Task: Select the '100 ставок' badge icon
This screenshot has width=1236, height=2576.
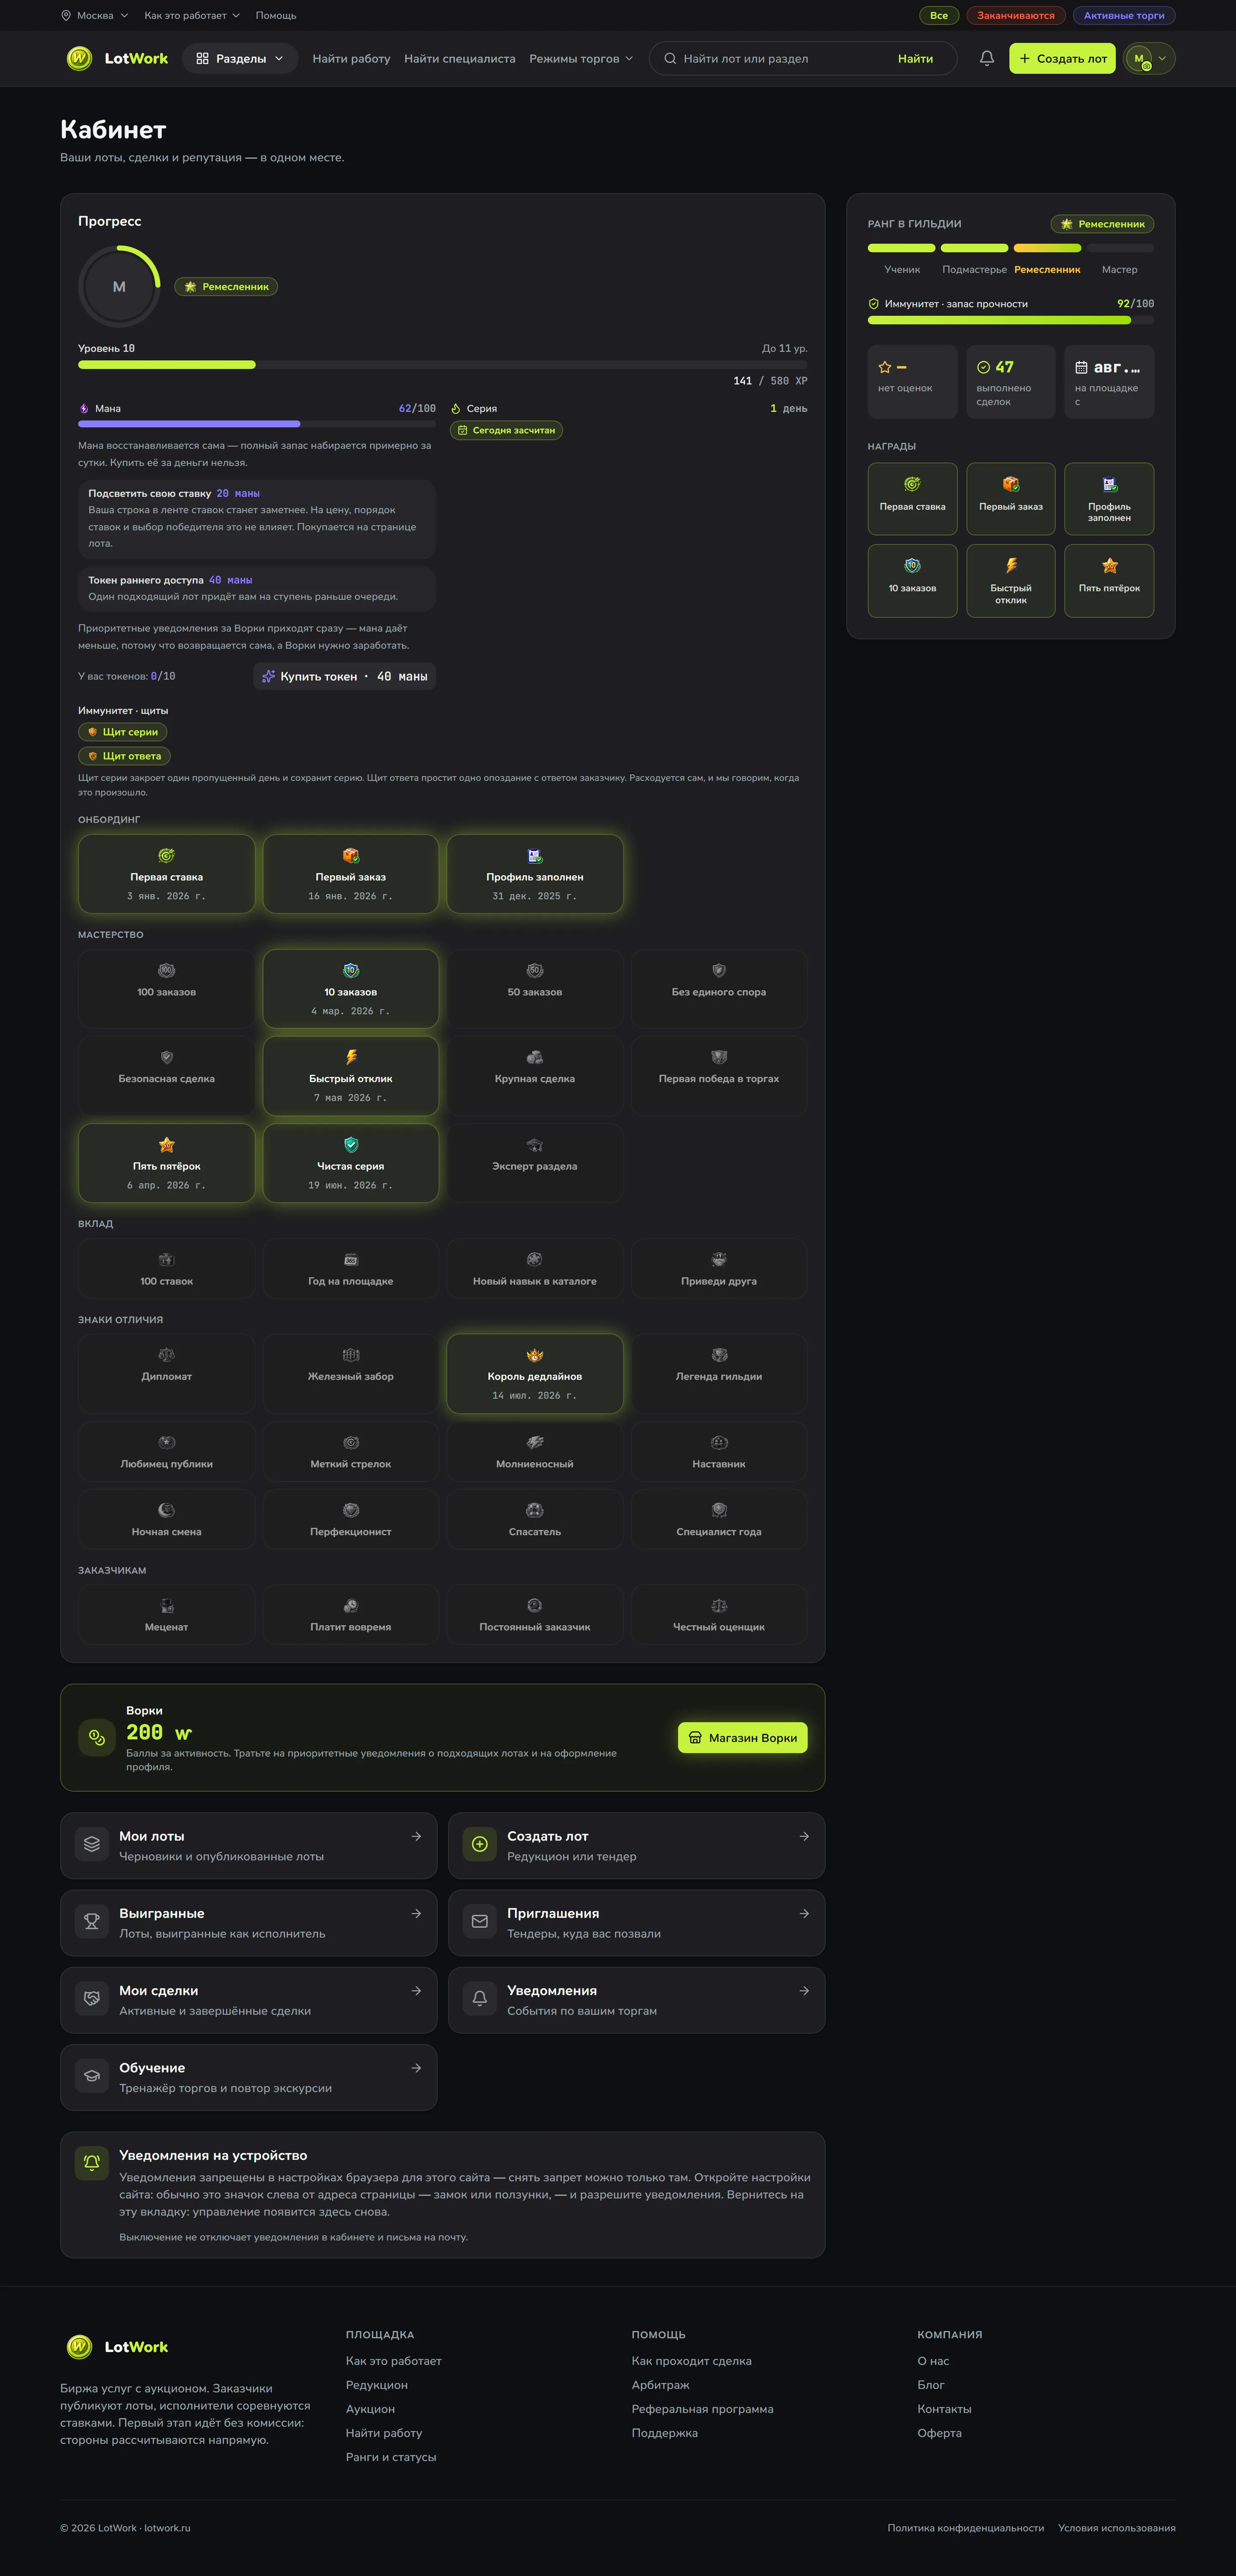Action: pos(167,1260)
